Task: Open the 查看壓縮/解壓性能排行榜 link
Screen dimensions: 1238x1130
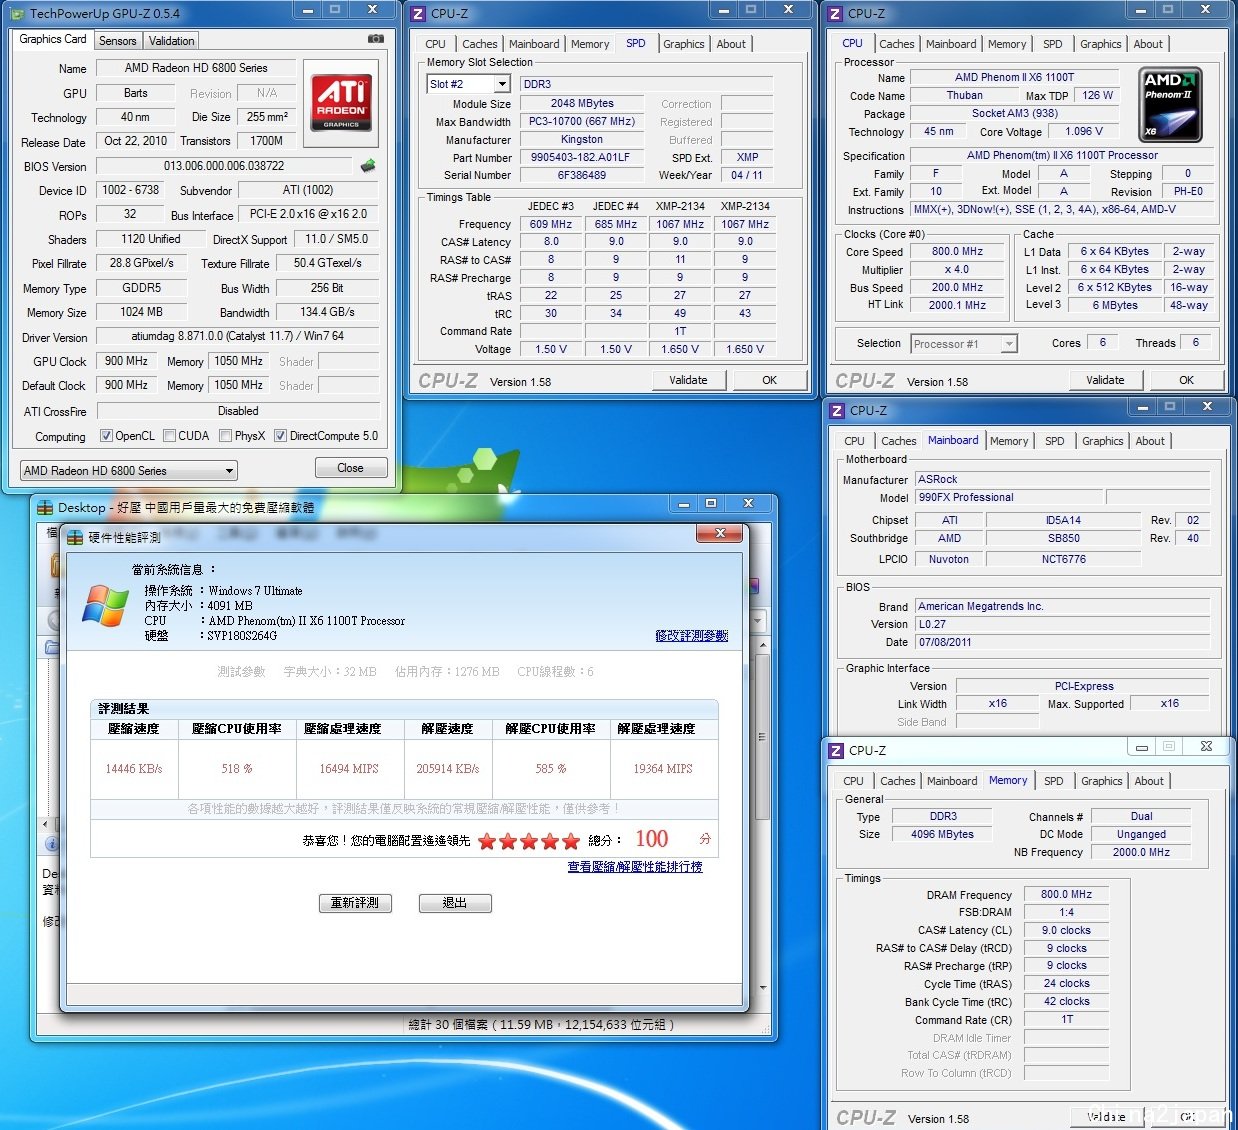Action: click(x=635, y=867)
